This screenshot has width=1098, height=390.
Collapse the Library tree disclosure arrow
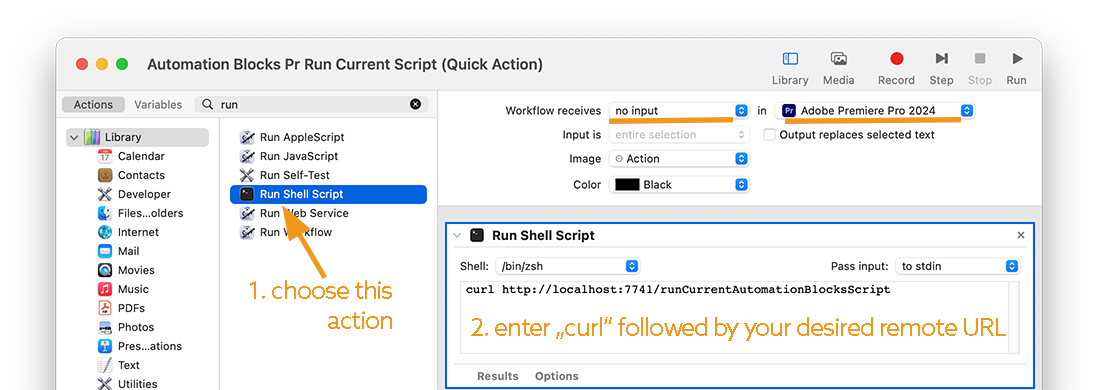click(74, 137)
